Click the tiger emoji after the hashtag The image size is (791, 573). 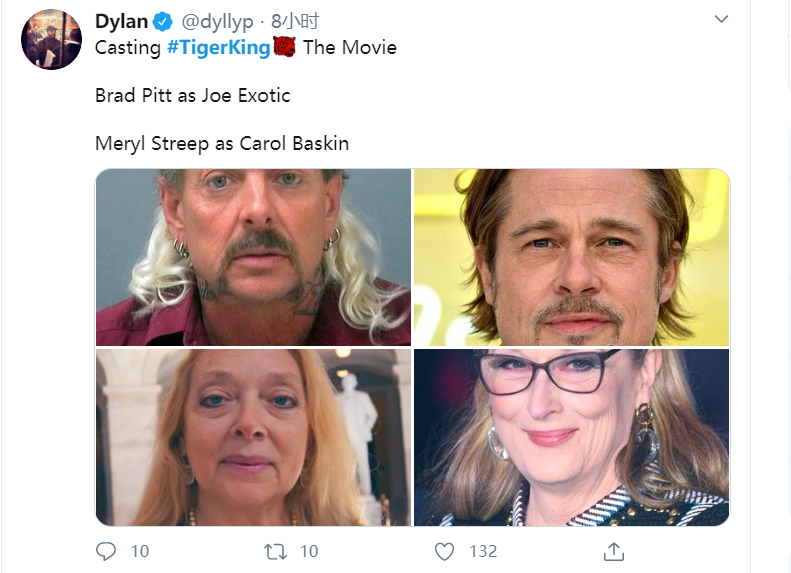(x=285, y=47)
